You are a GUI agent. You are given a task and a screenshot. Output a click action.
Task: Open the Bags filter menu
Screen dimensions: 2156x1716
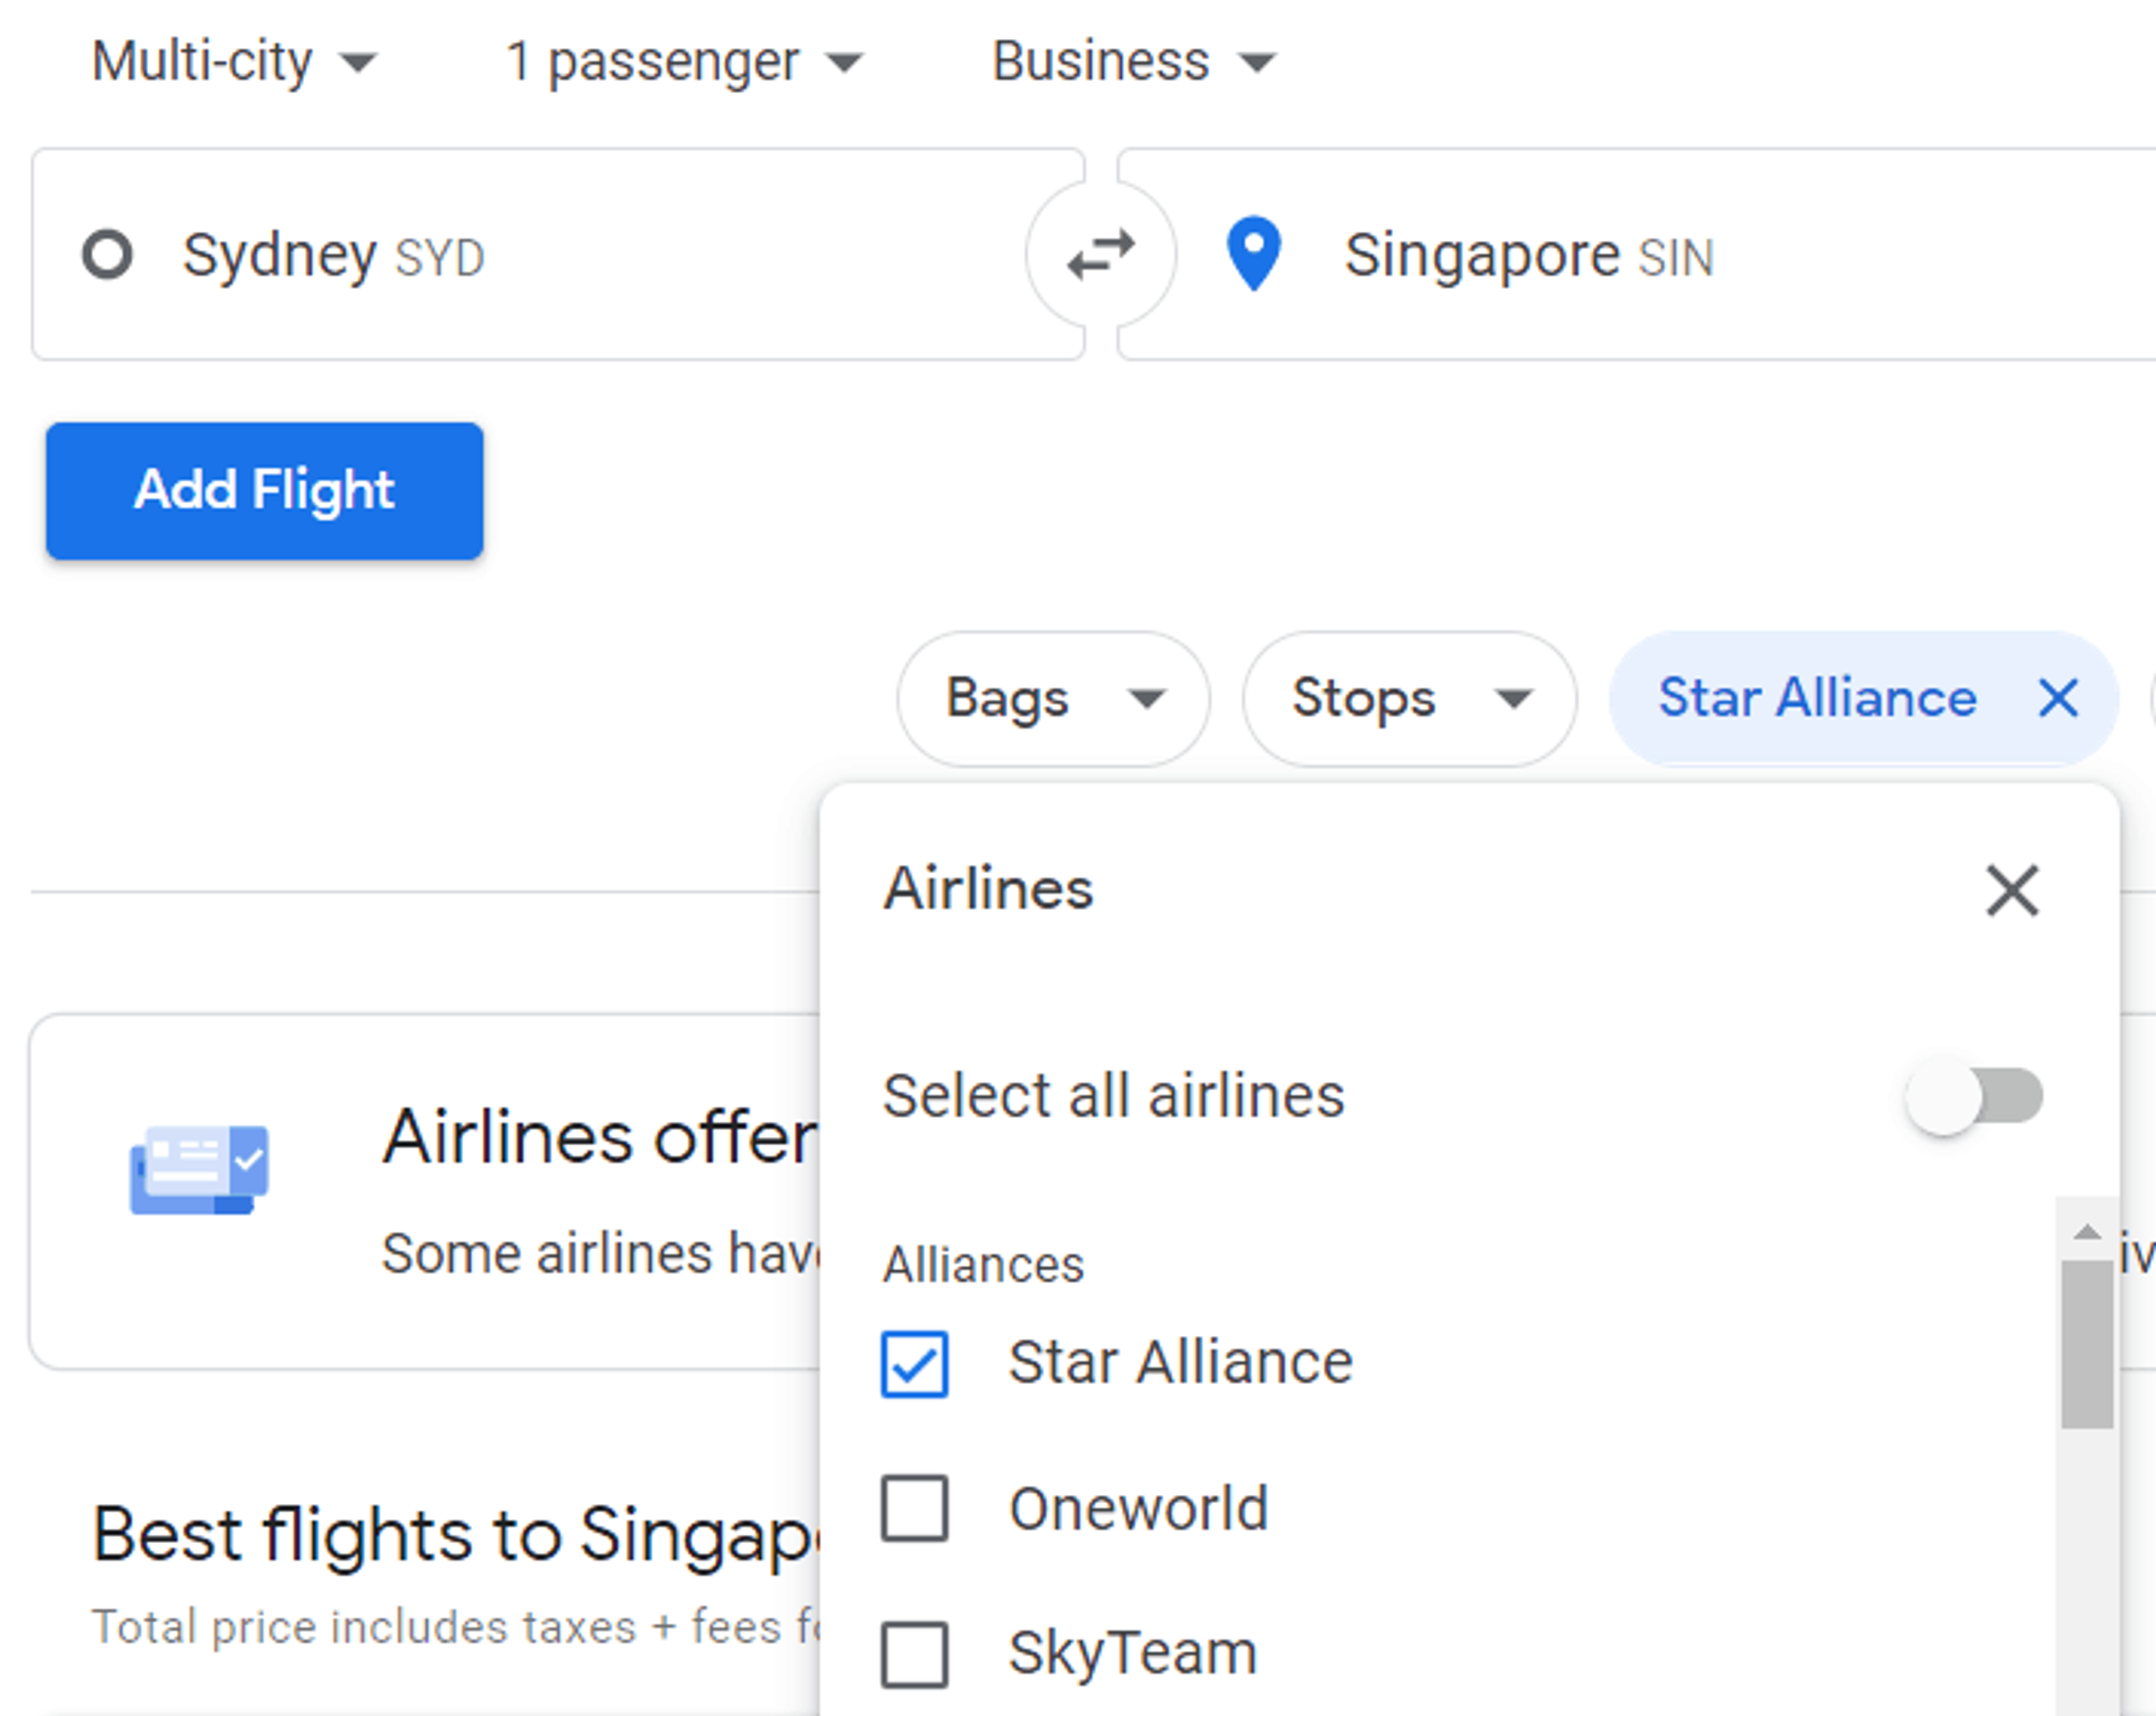click(1053, 698)
